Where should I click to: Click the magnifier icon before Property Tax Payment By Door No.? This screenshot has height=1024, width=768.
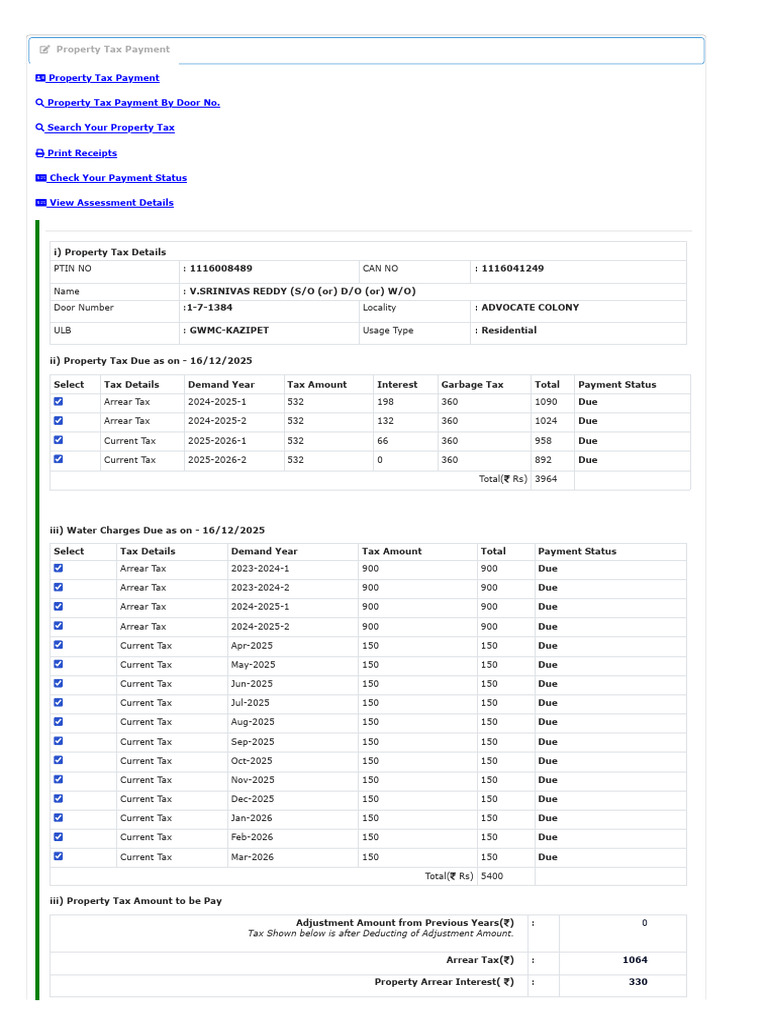(x=40, y=103)
